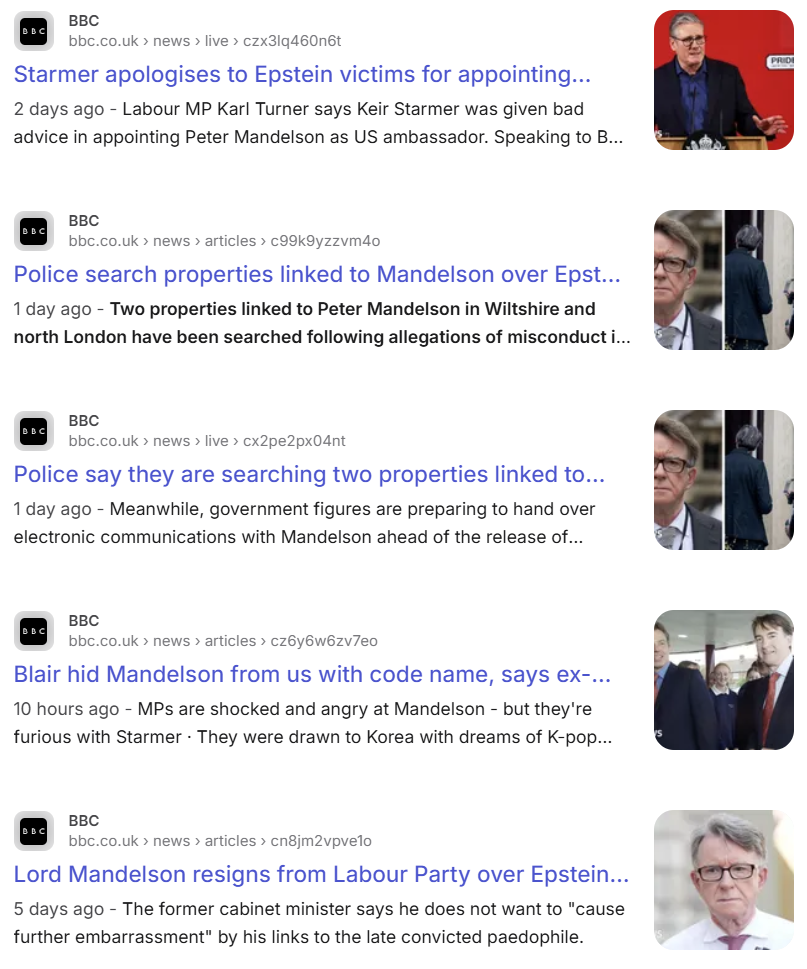Click BBC favicon beside Blair hid Mandelson result
This screenshot has height=969, width=807.
click(x=34, y=631)
